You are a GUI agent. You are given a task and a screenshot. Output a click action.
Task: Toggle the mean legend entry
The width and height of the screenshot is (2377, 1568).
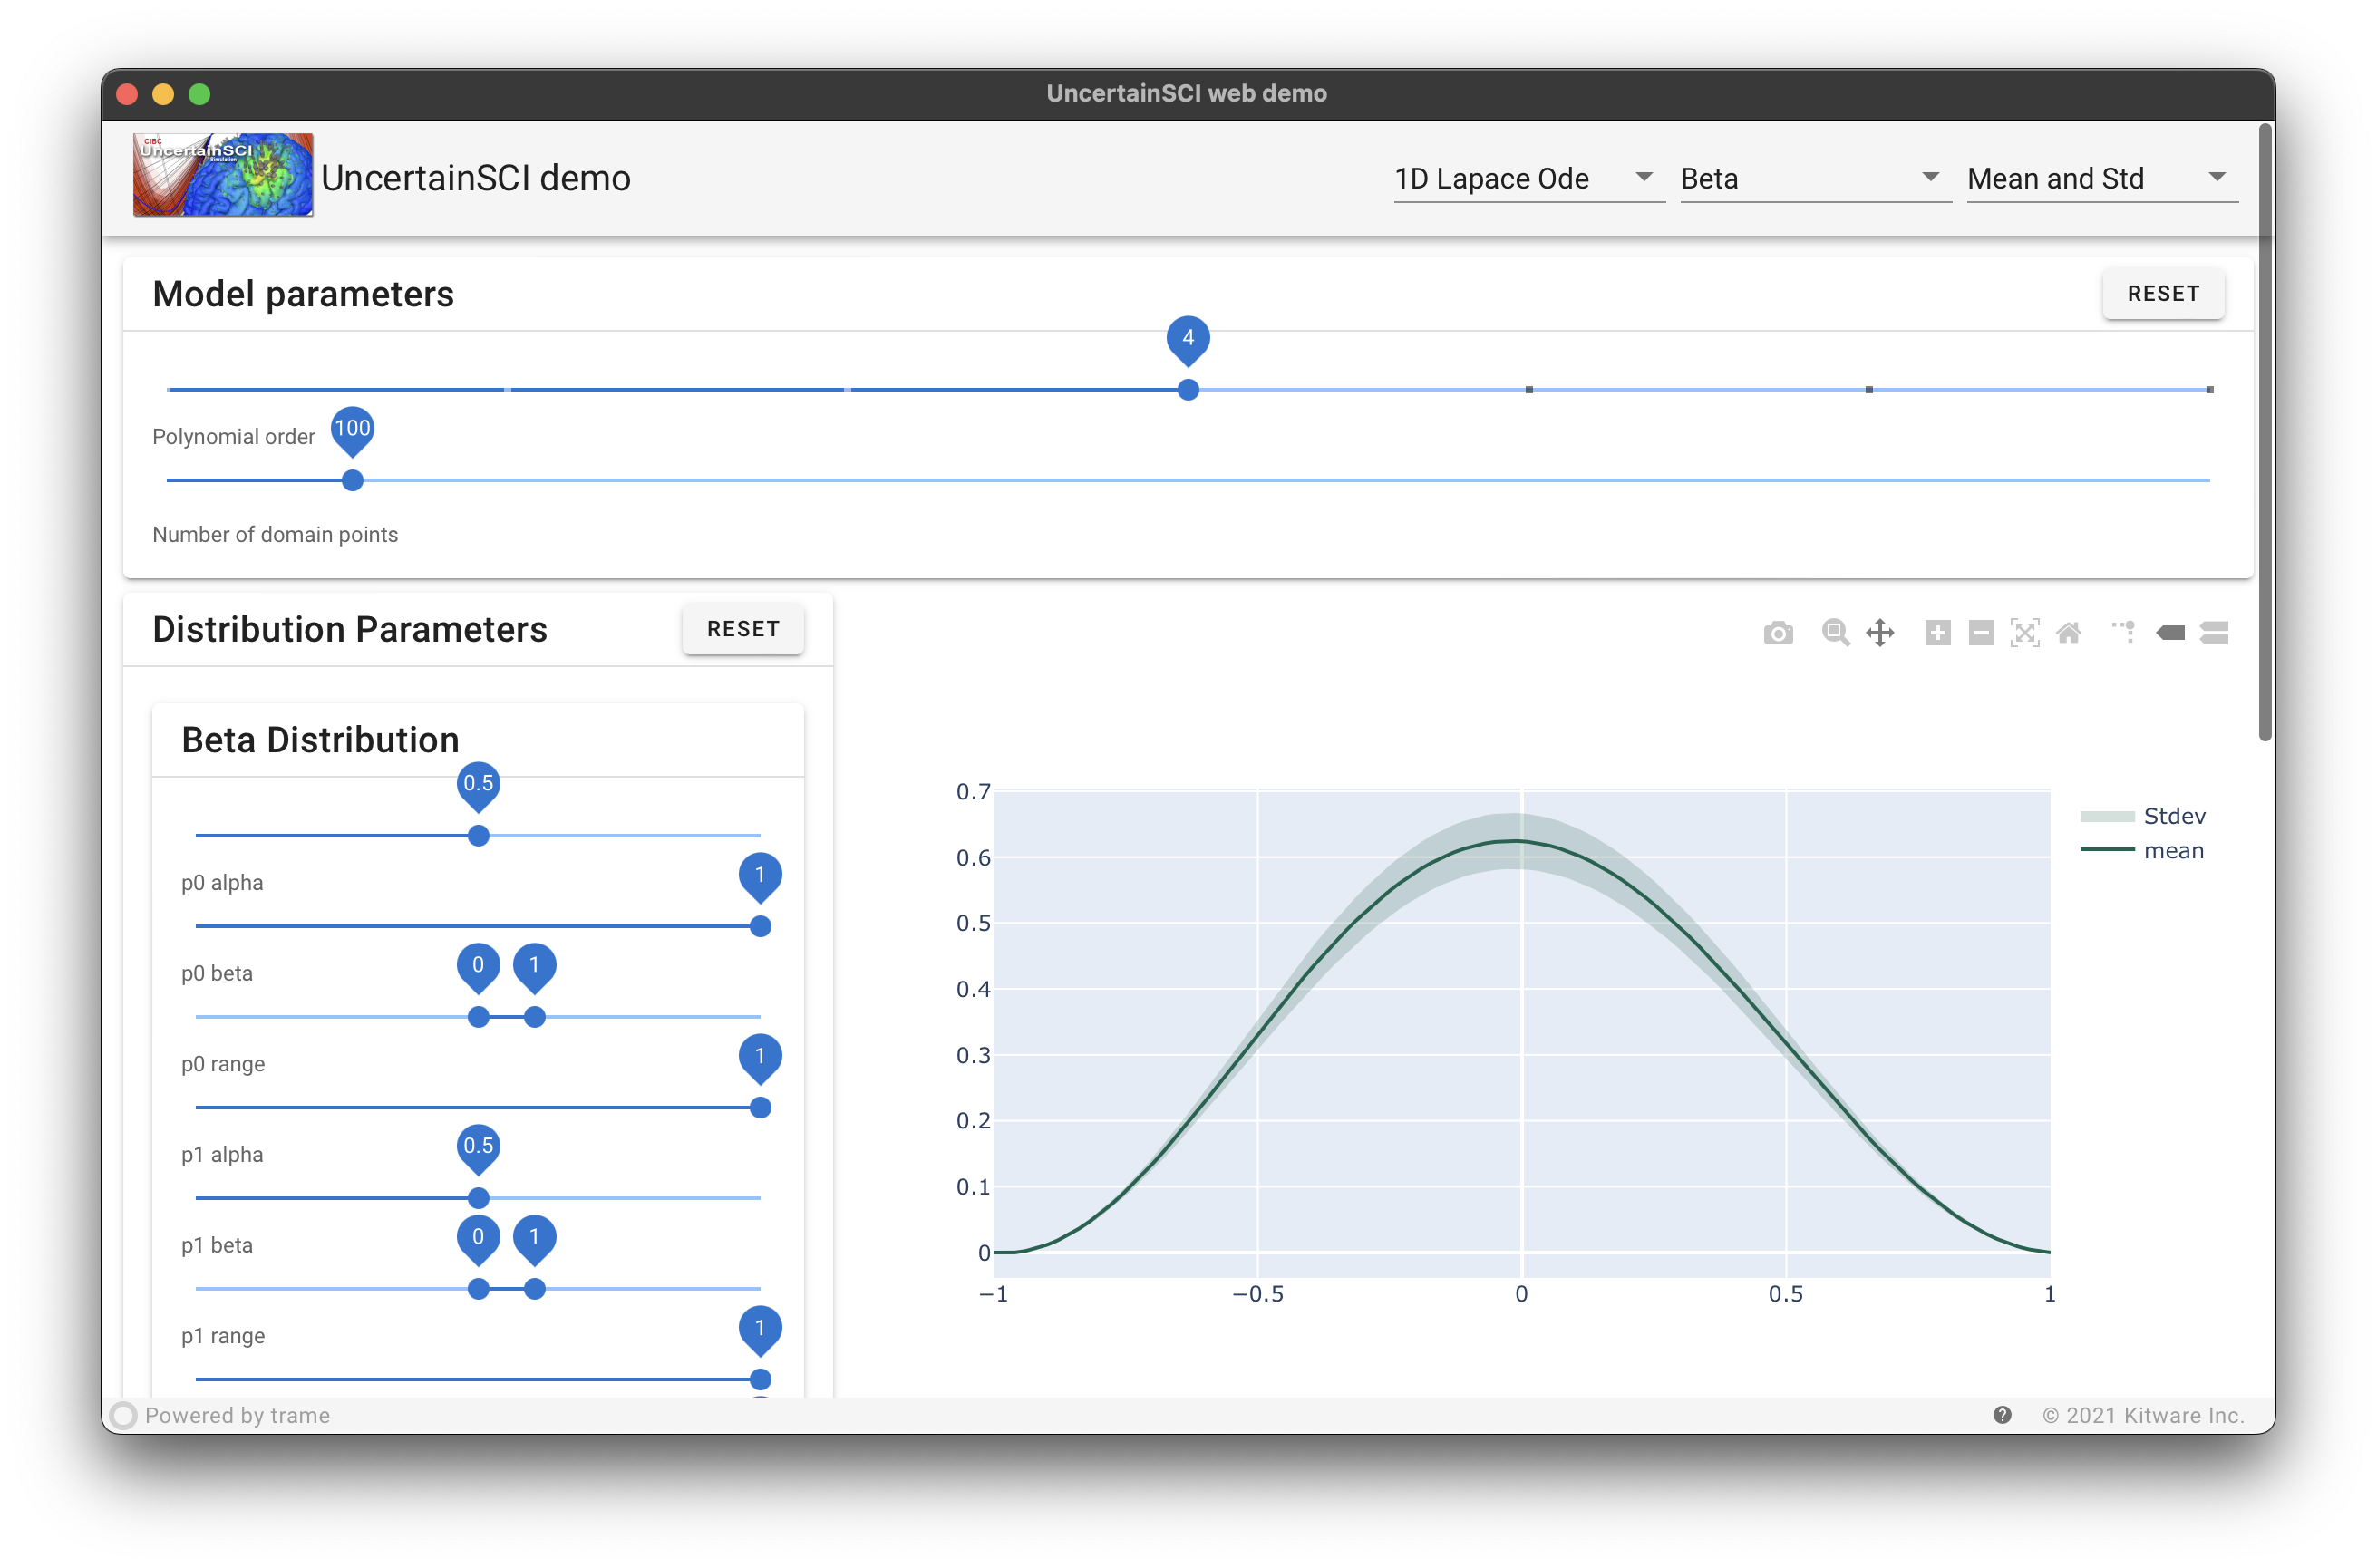coord(2143,851)
